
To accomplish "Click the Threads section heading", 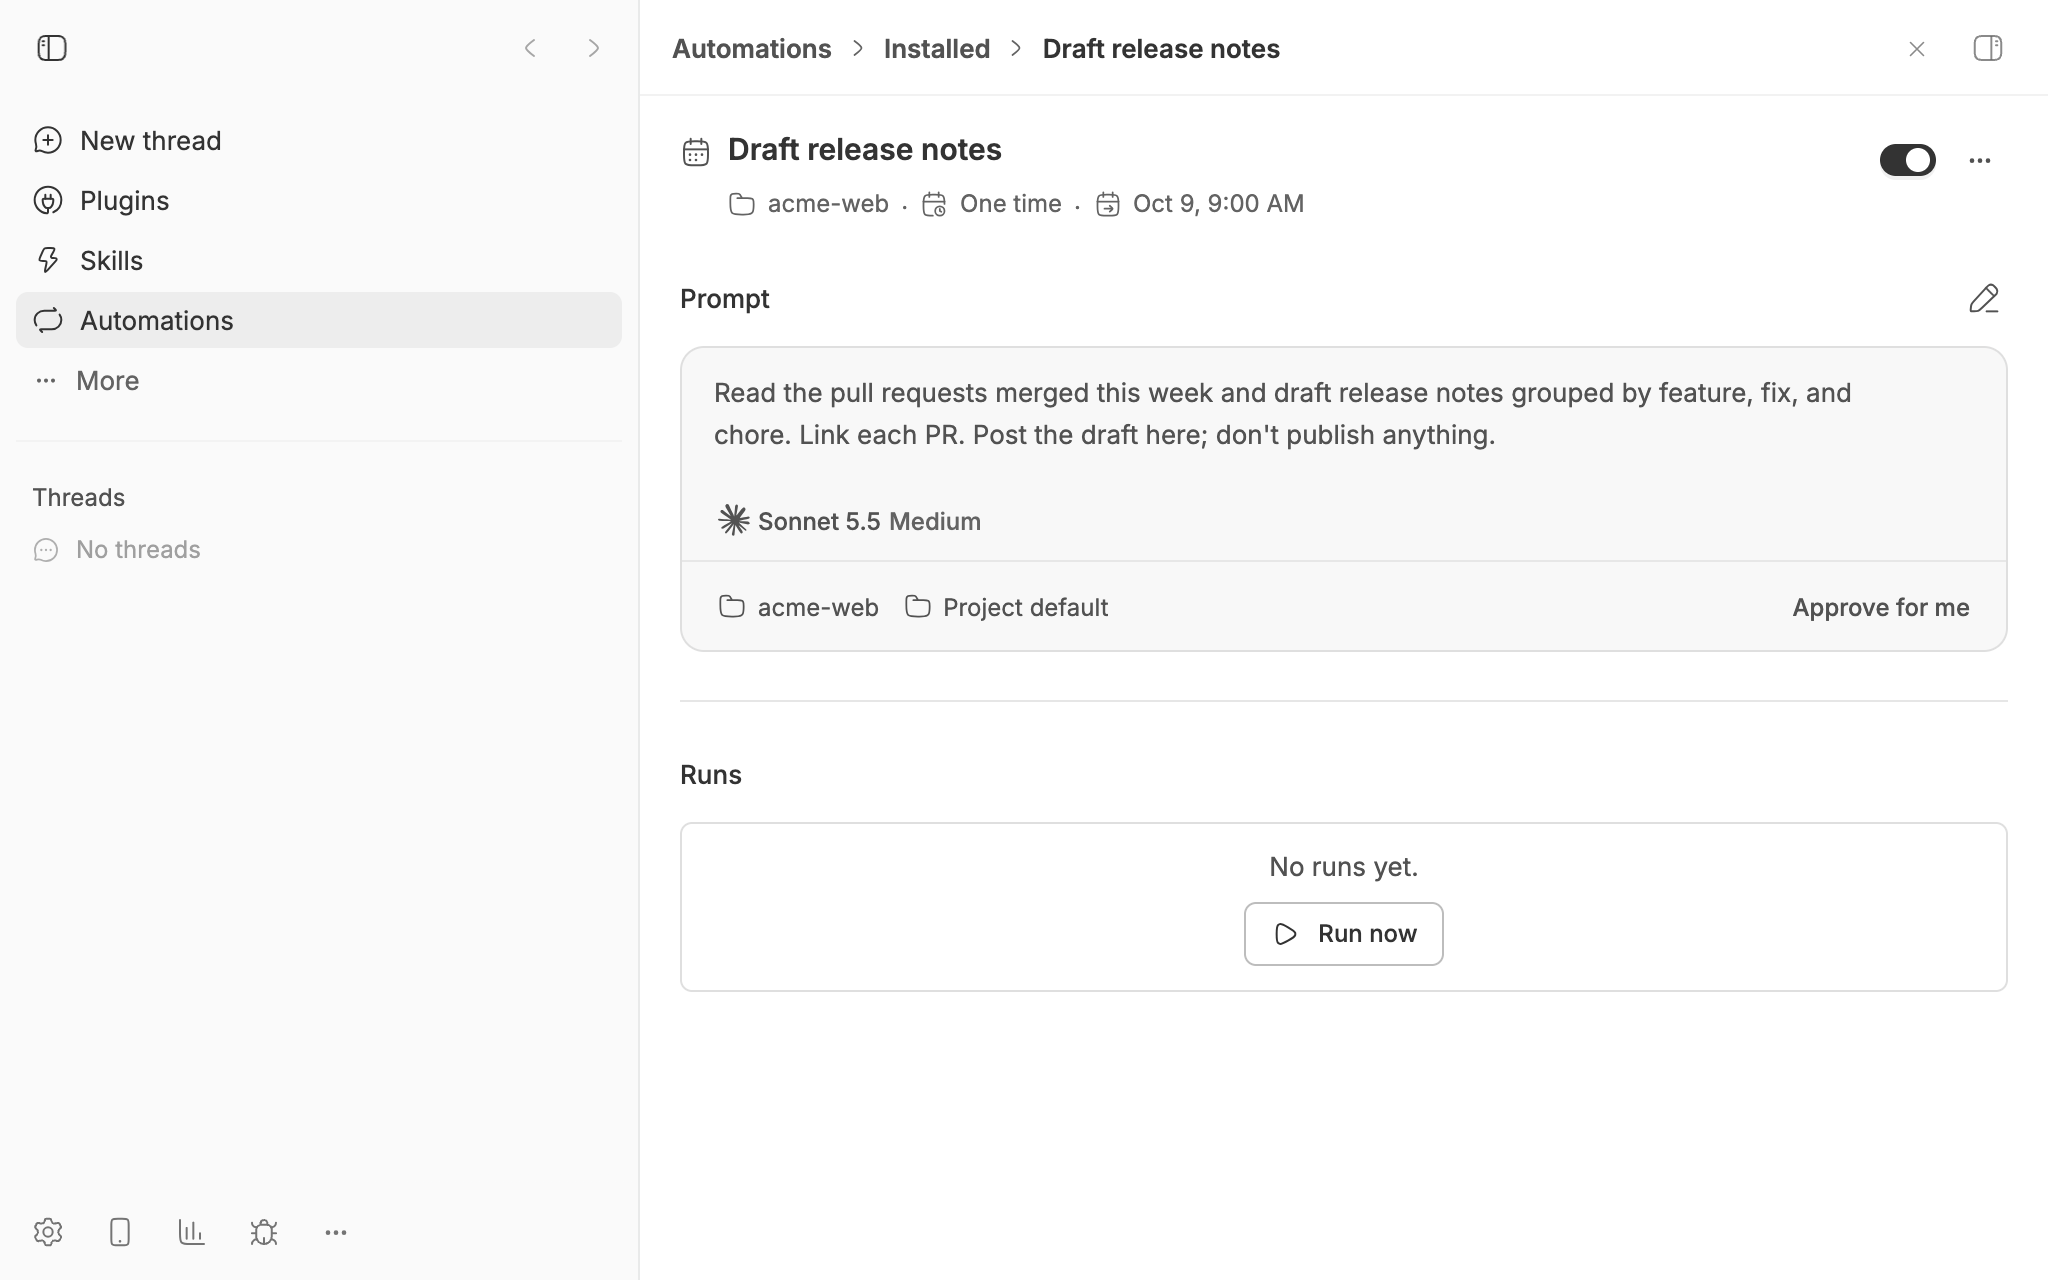I will (79, 497).
